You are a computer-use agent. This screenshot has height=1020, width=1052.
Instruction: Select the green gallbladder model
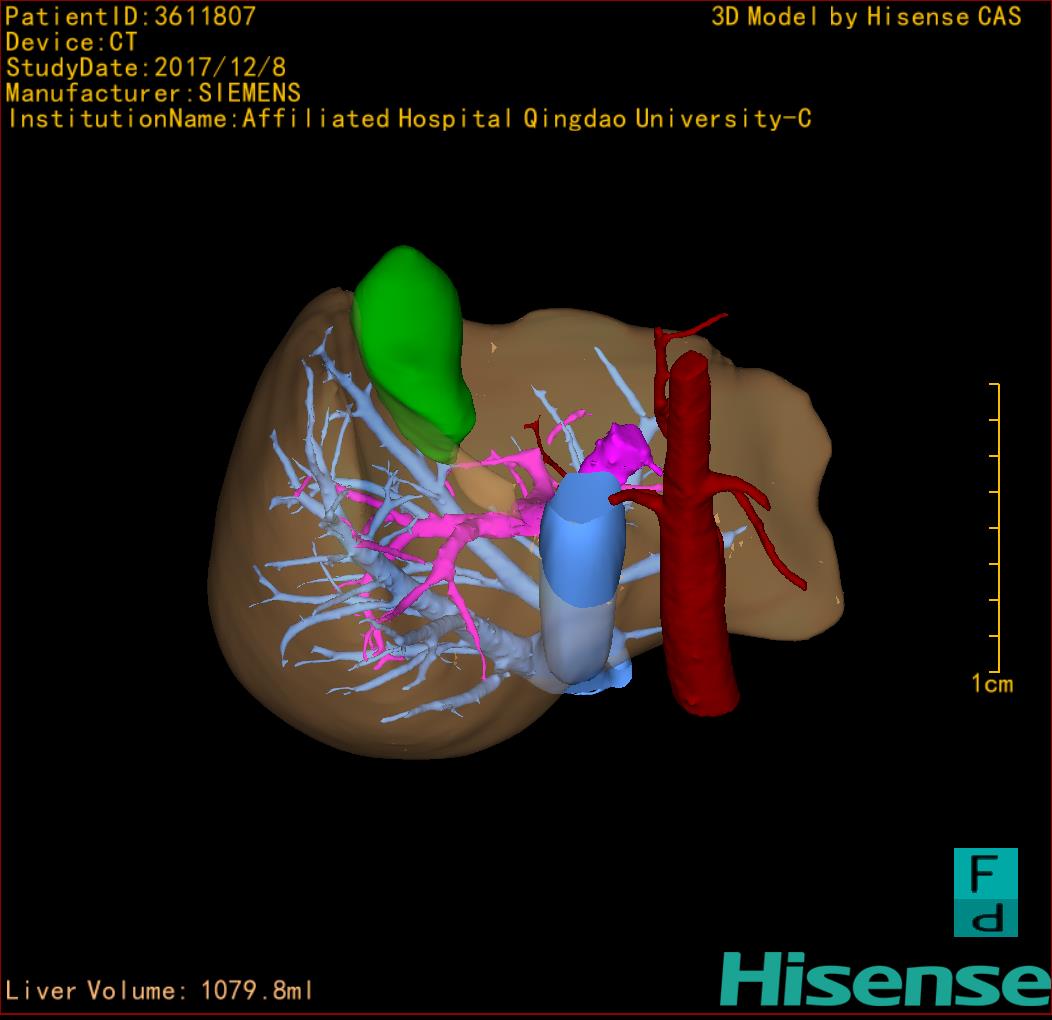click(x=411, y=340)
